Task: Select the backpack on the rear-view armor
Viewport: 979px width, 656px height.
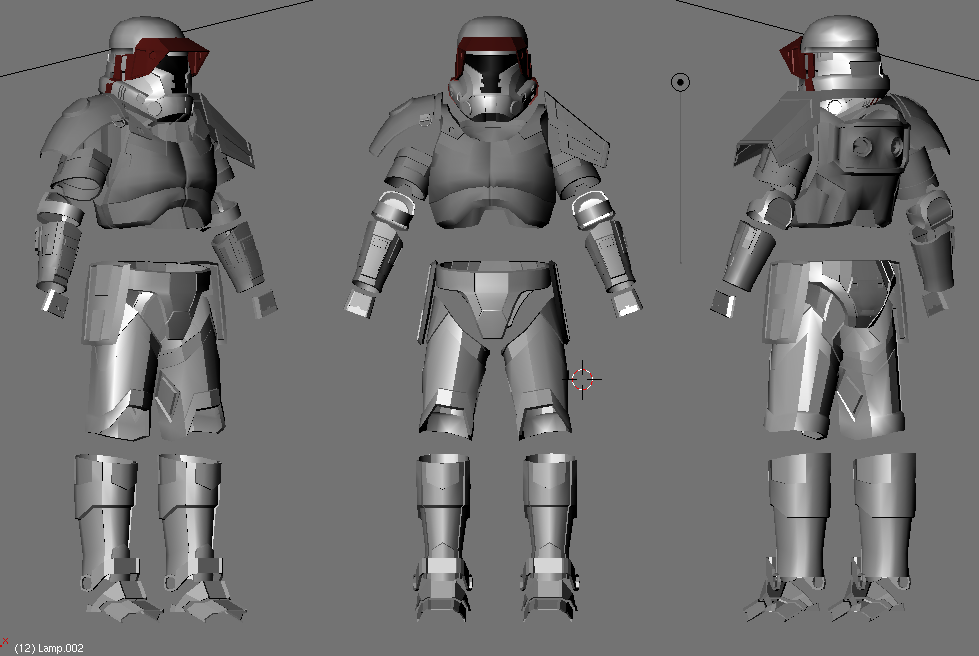Action: click(872, 147)
